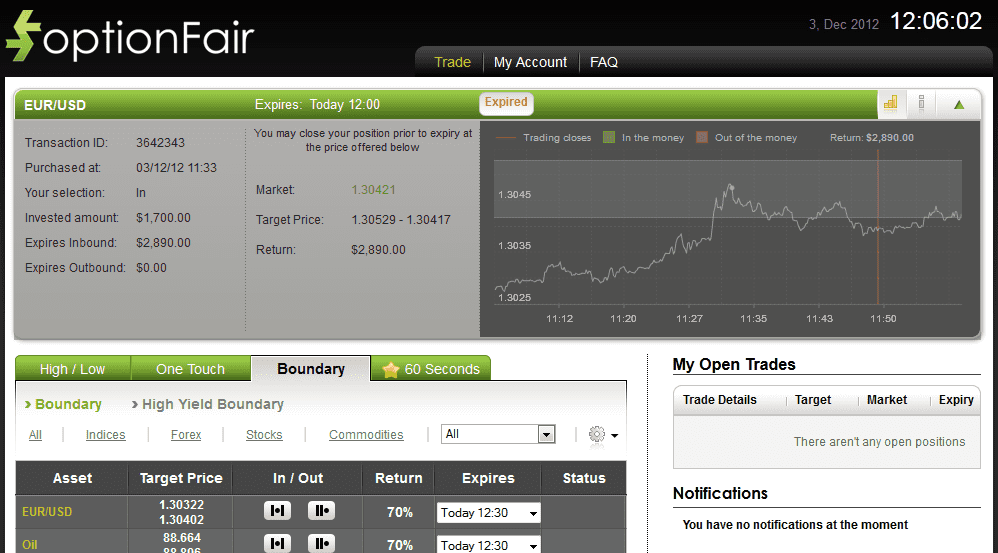This screenshot has height=553, width=998.
Task: Open the FAQ menu item
Action: pyautogui.click(x=604, y=62)
